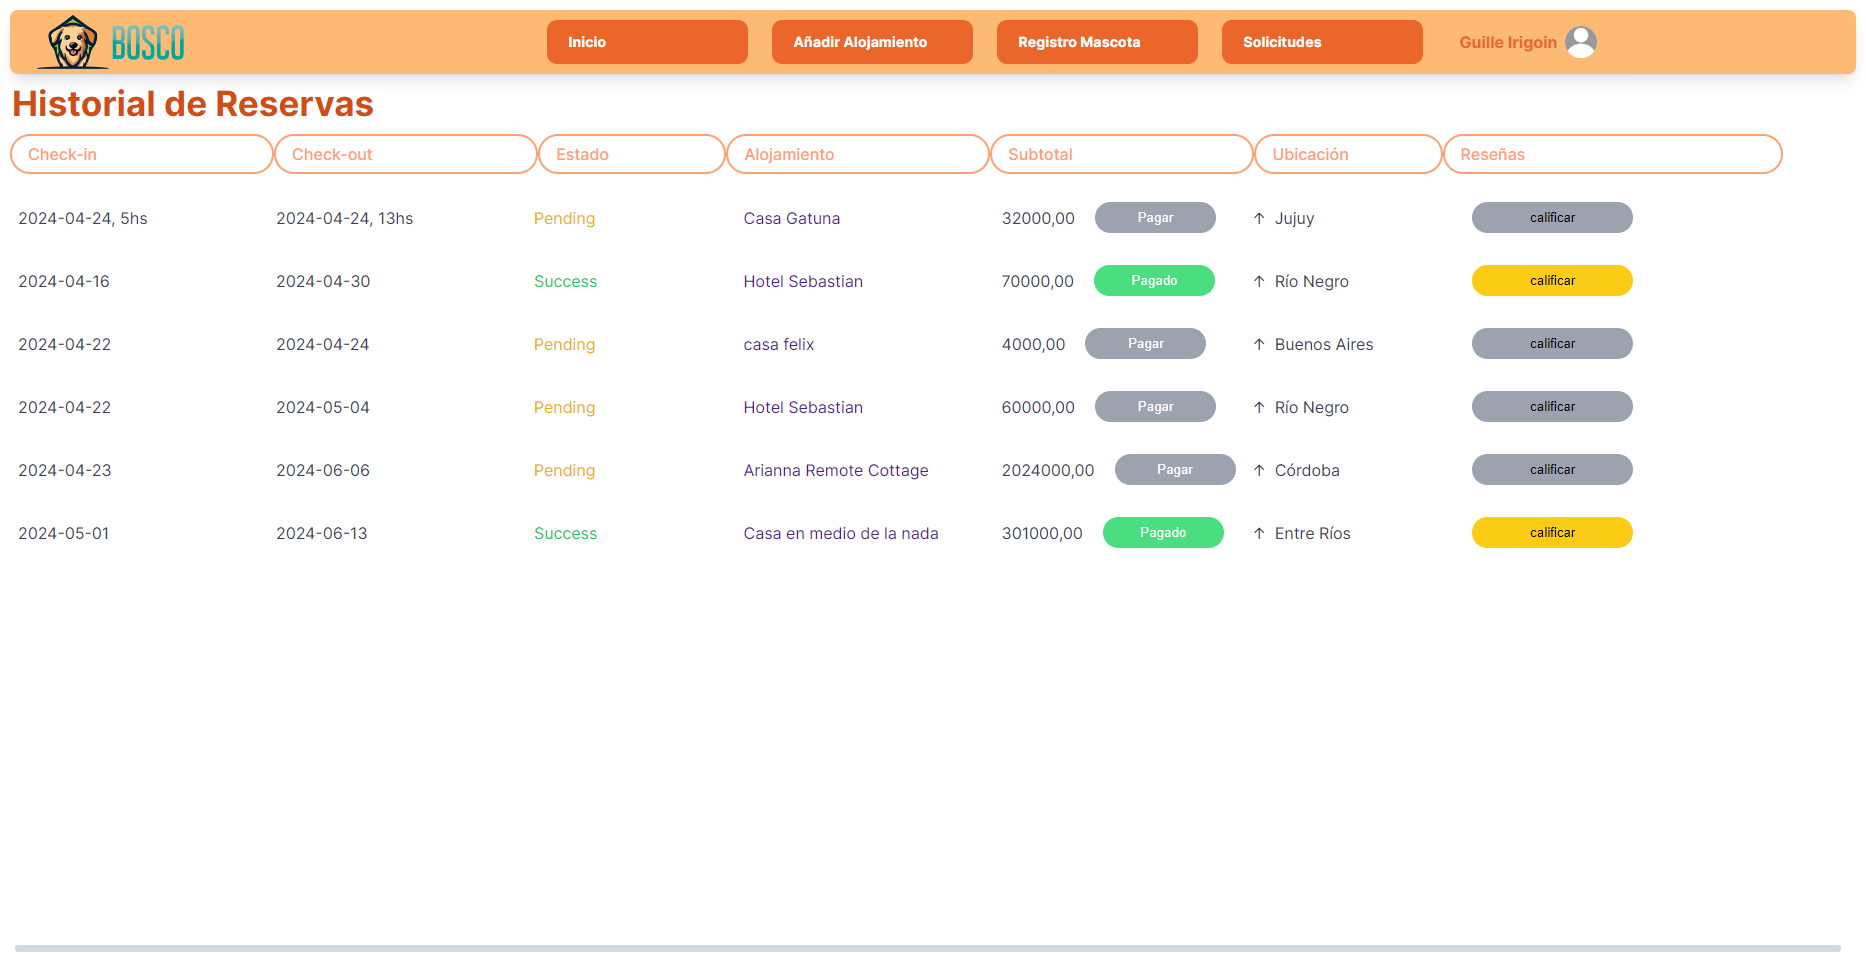This screenshot has width=1866, height=956.
Task: Navigate to Registro Mascota
Action: [x=1097, y=42]
